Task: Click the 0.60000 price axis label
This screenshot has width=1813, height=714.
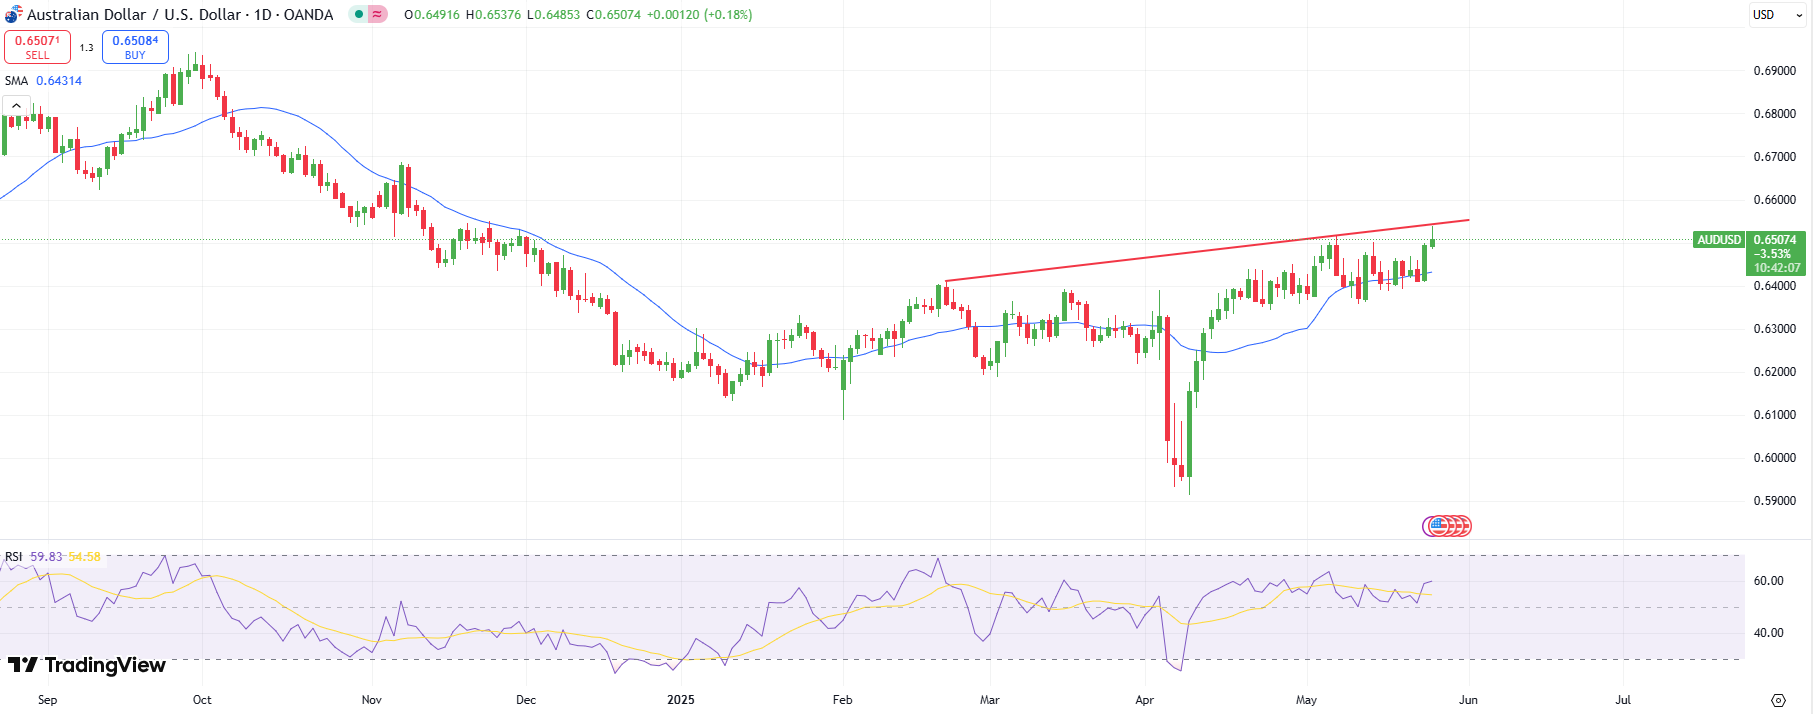Action: coord(1775,458)
